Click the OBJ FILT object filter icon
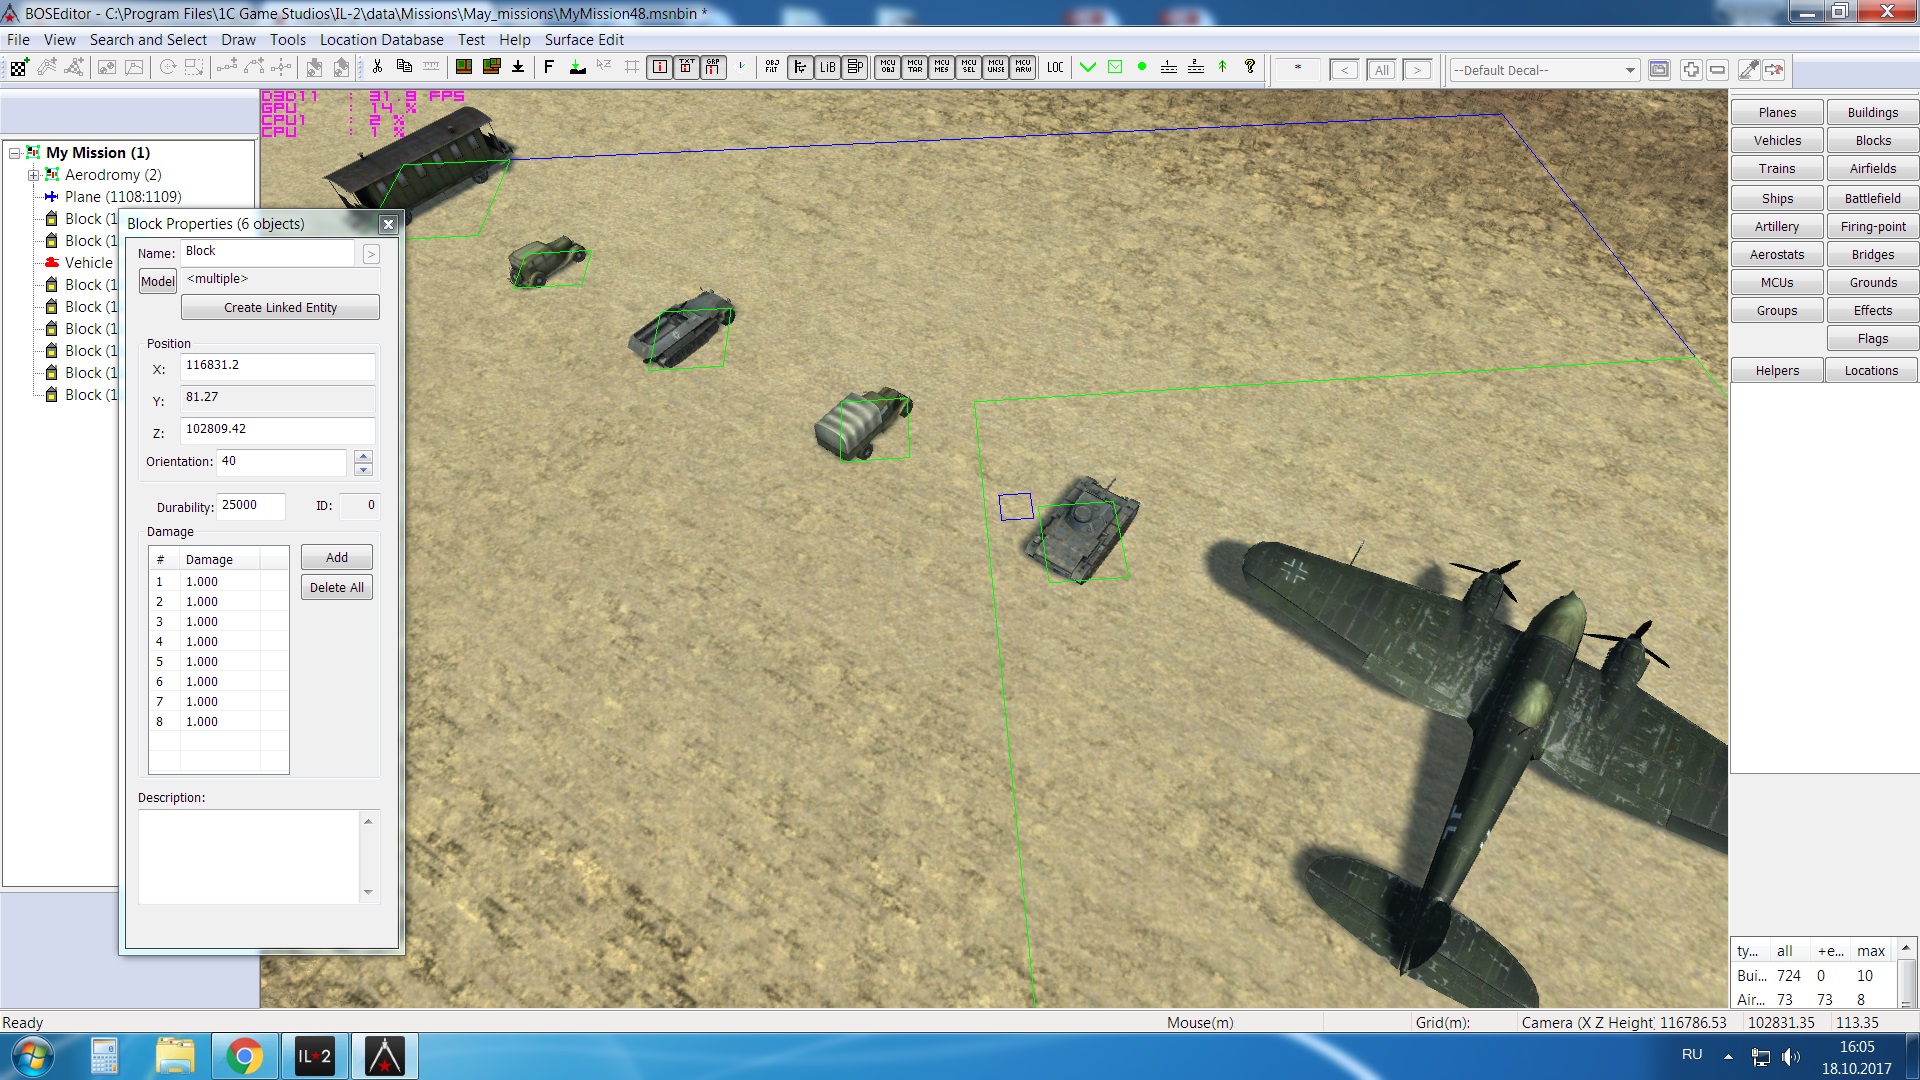This screenshot has width=1920, height=1080. (771, 67)
